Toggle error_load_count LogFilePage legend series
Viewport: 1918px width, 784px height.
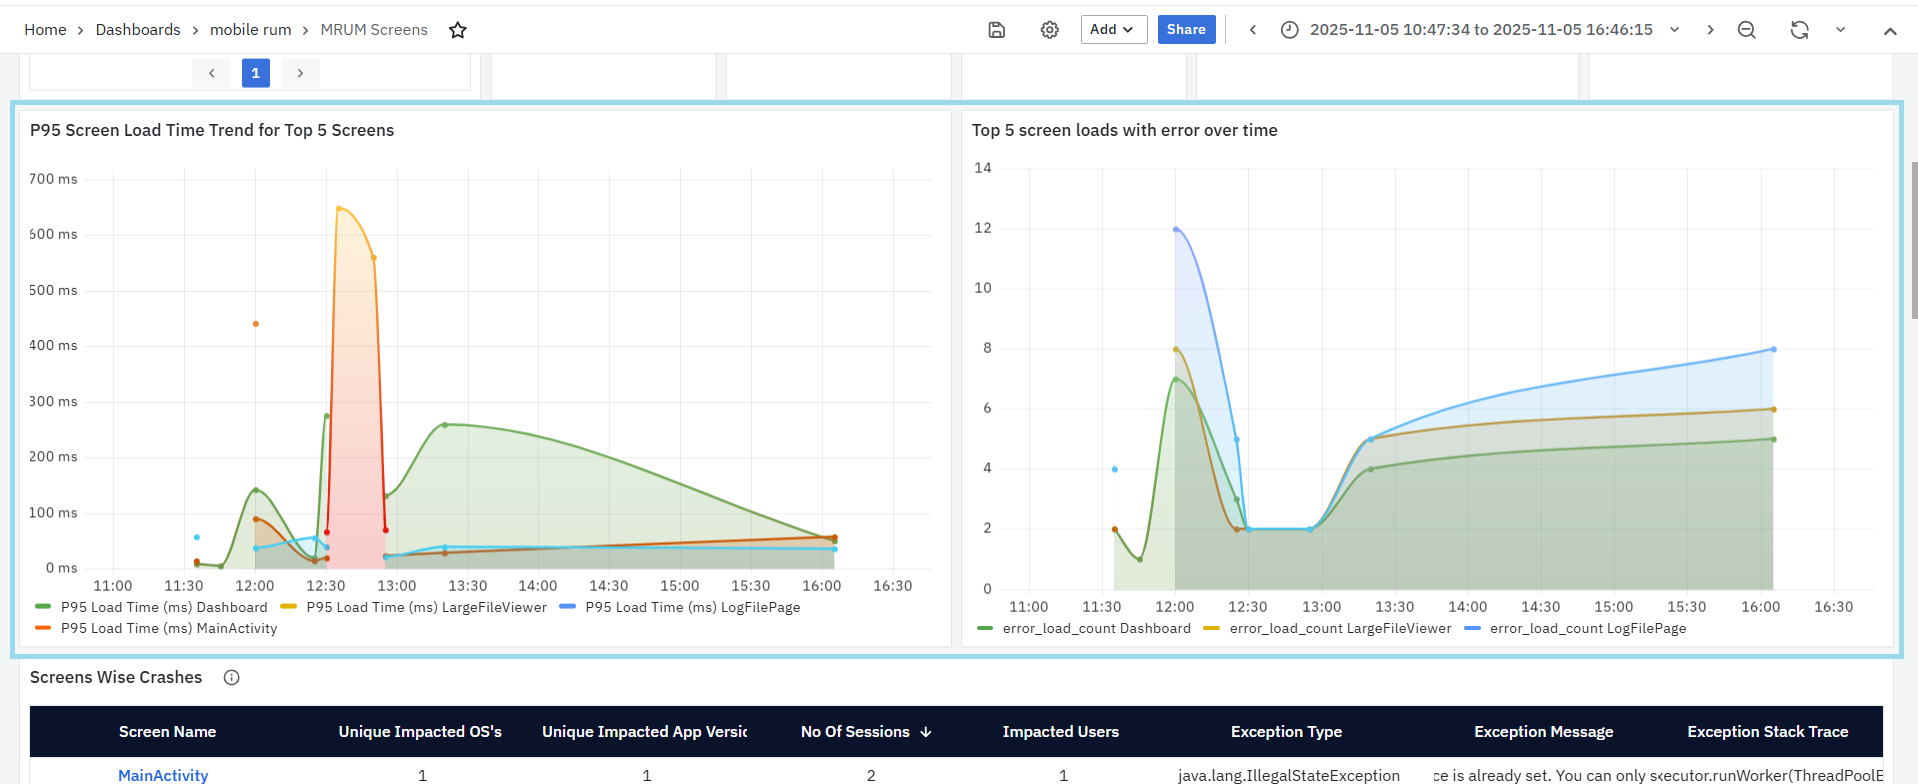[x=1587, y=628]
